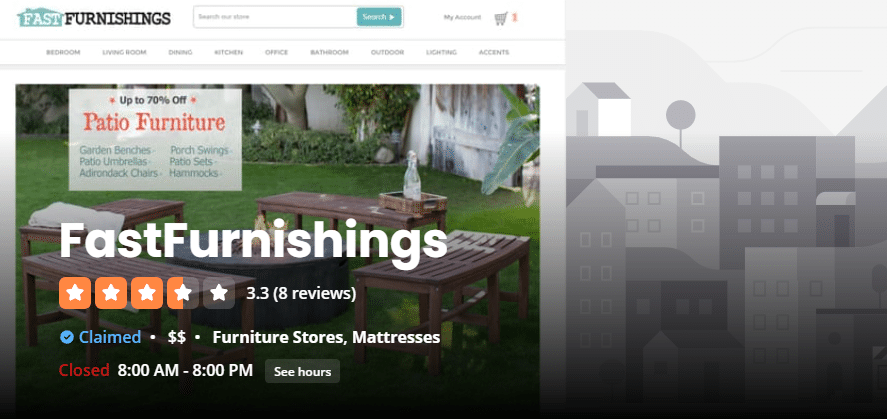Open the Bedroom category menu
The width and height of the screenshot is (887, 419).
coord(63,53)
